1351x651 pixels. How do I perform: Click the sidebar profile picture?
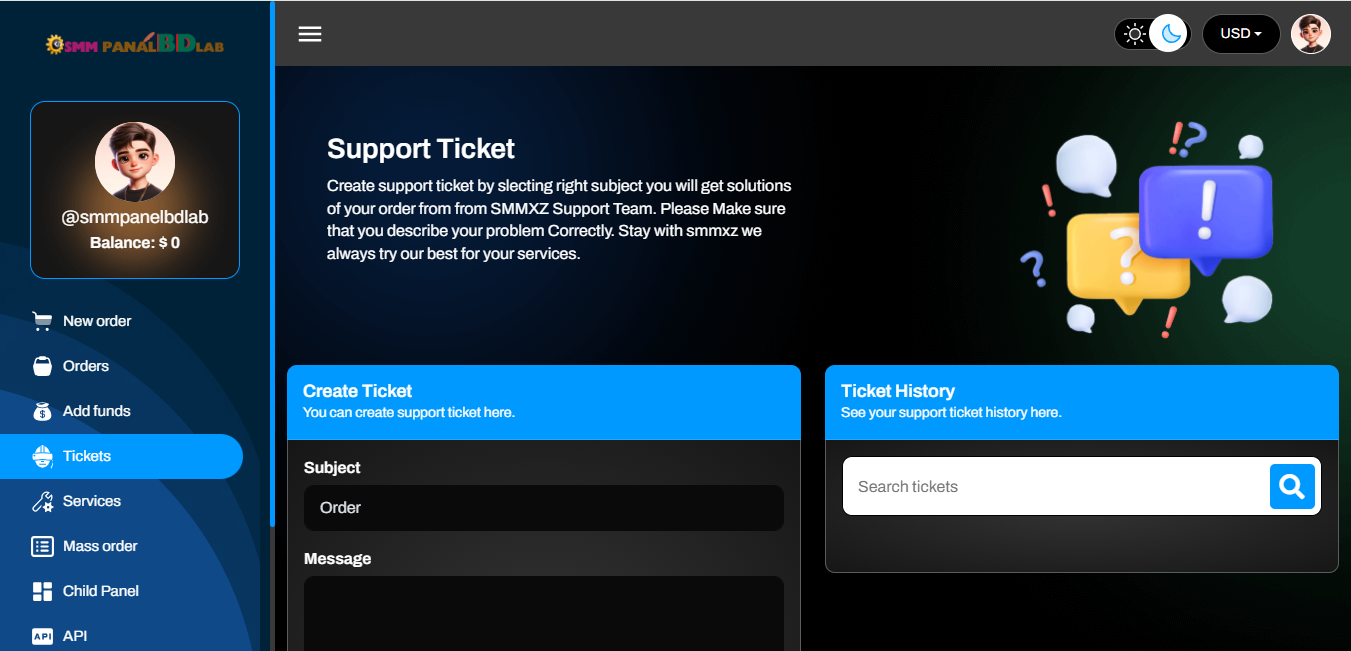(135, 162)
